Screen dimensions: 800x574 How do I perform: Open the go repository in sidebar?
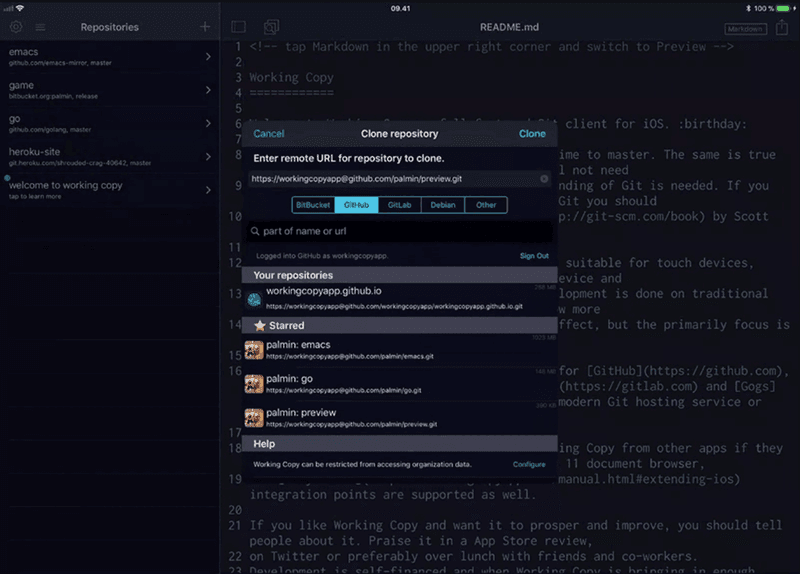click(110, 123)
